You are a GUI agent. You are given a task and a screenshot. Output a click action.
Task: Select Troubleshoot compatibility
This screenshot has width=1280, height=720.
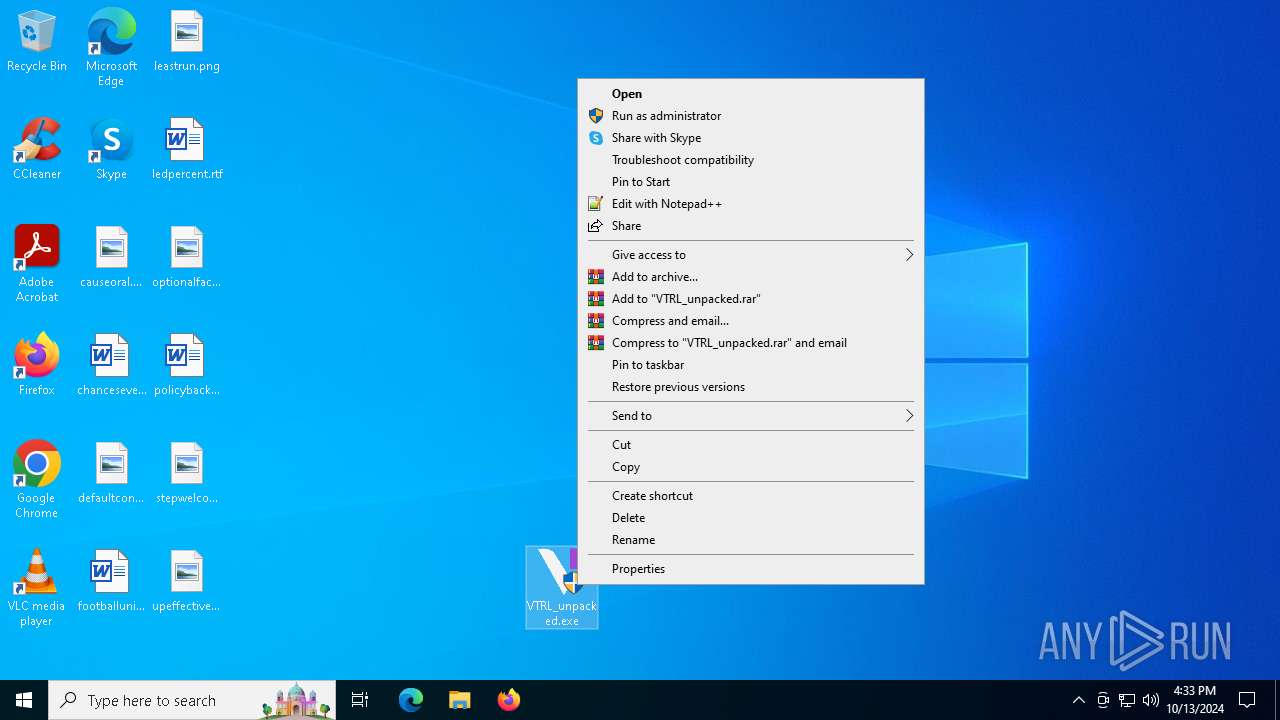pos(751,160)
